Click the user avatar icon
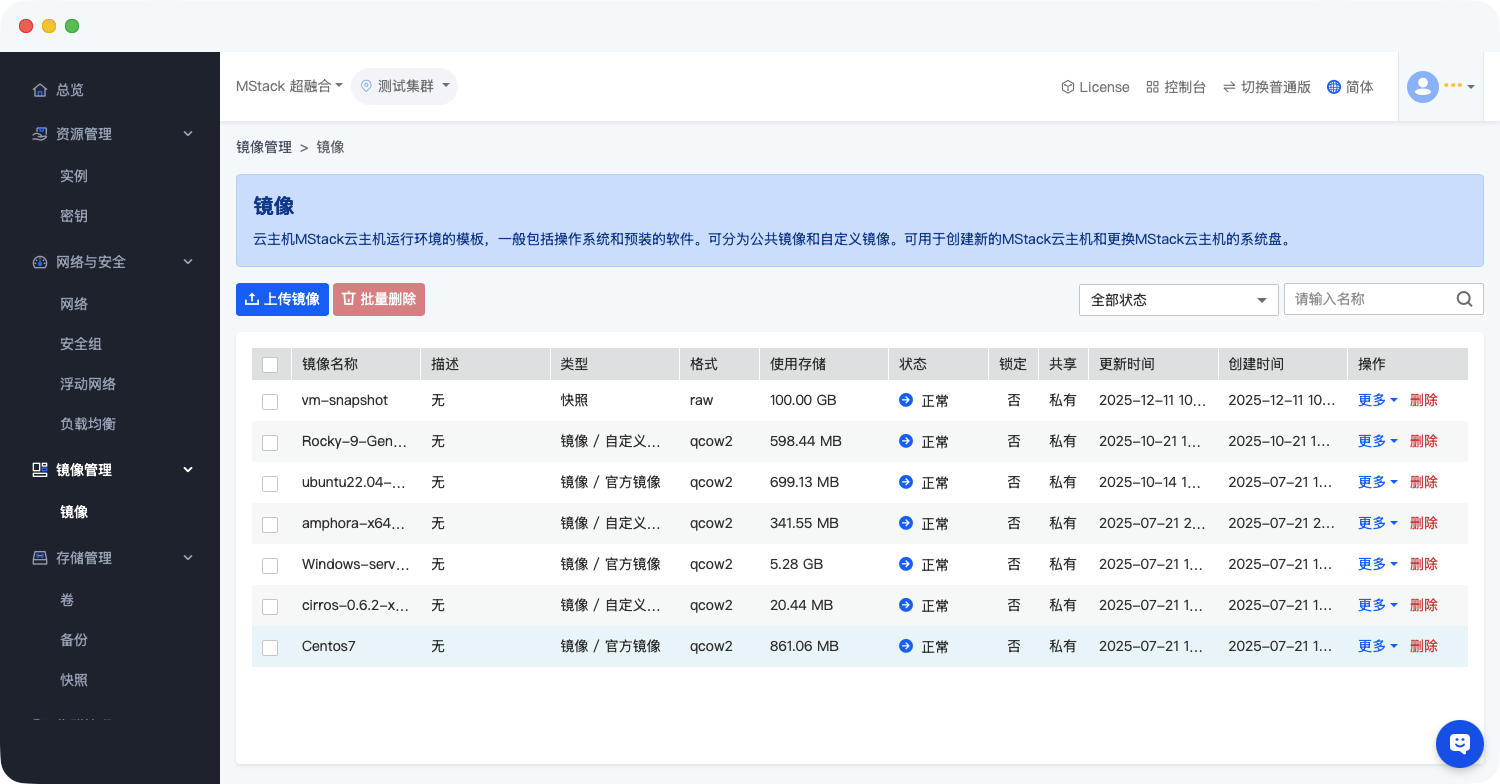 (1422, 87)
